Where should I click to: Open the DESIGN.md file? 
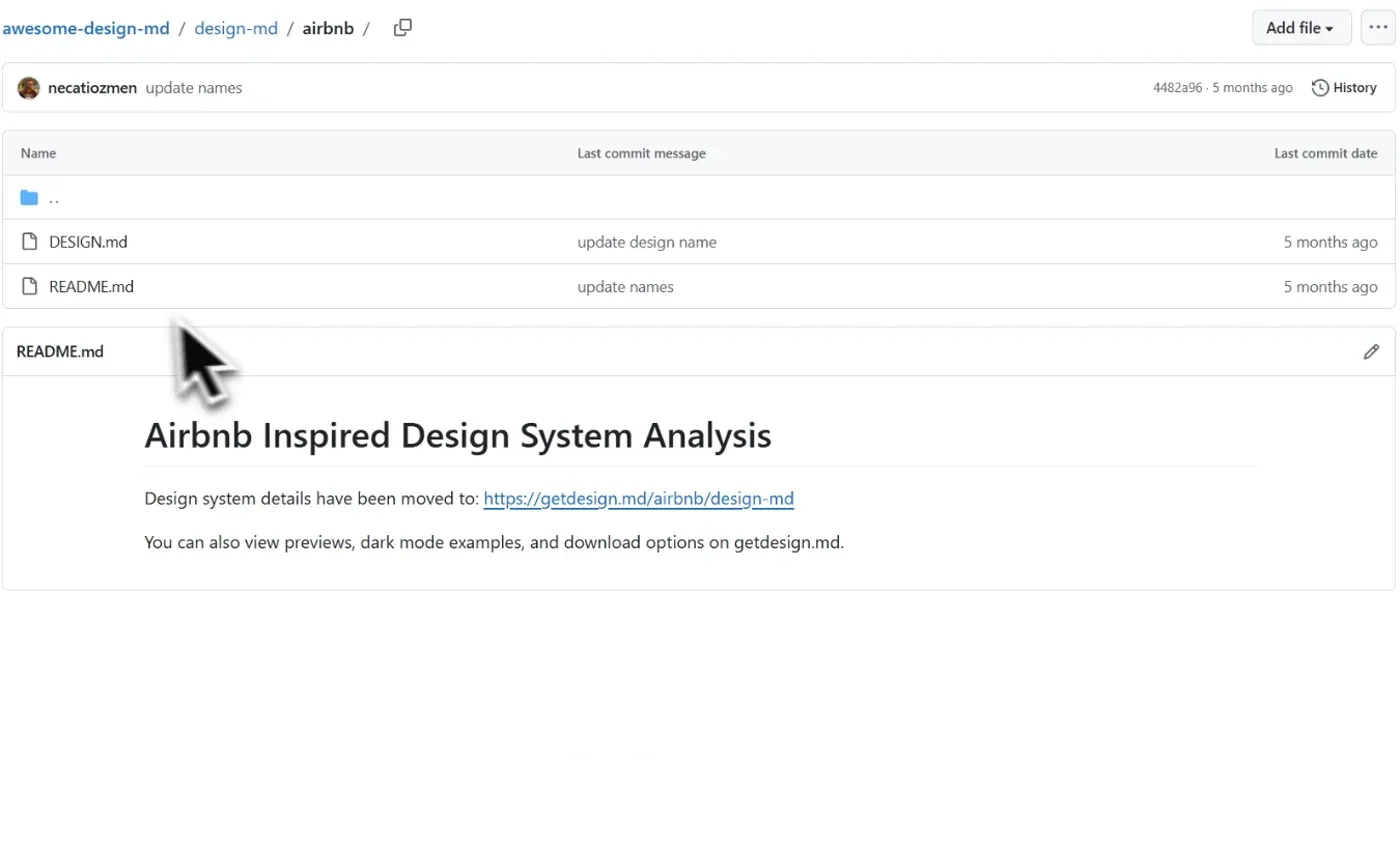88,242
